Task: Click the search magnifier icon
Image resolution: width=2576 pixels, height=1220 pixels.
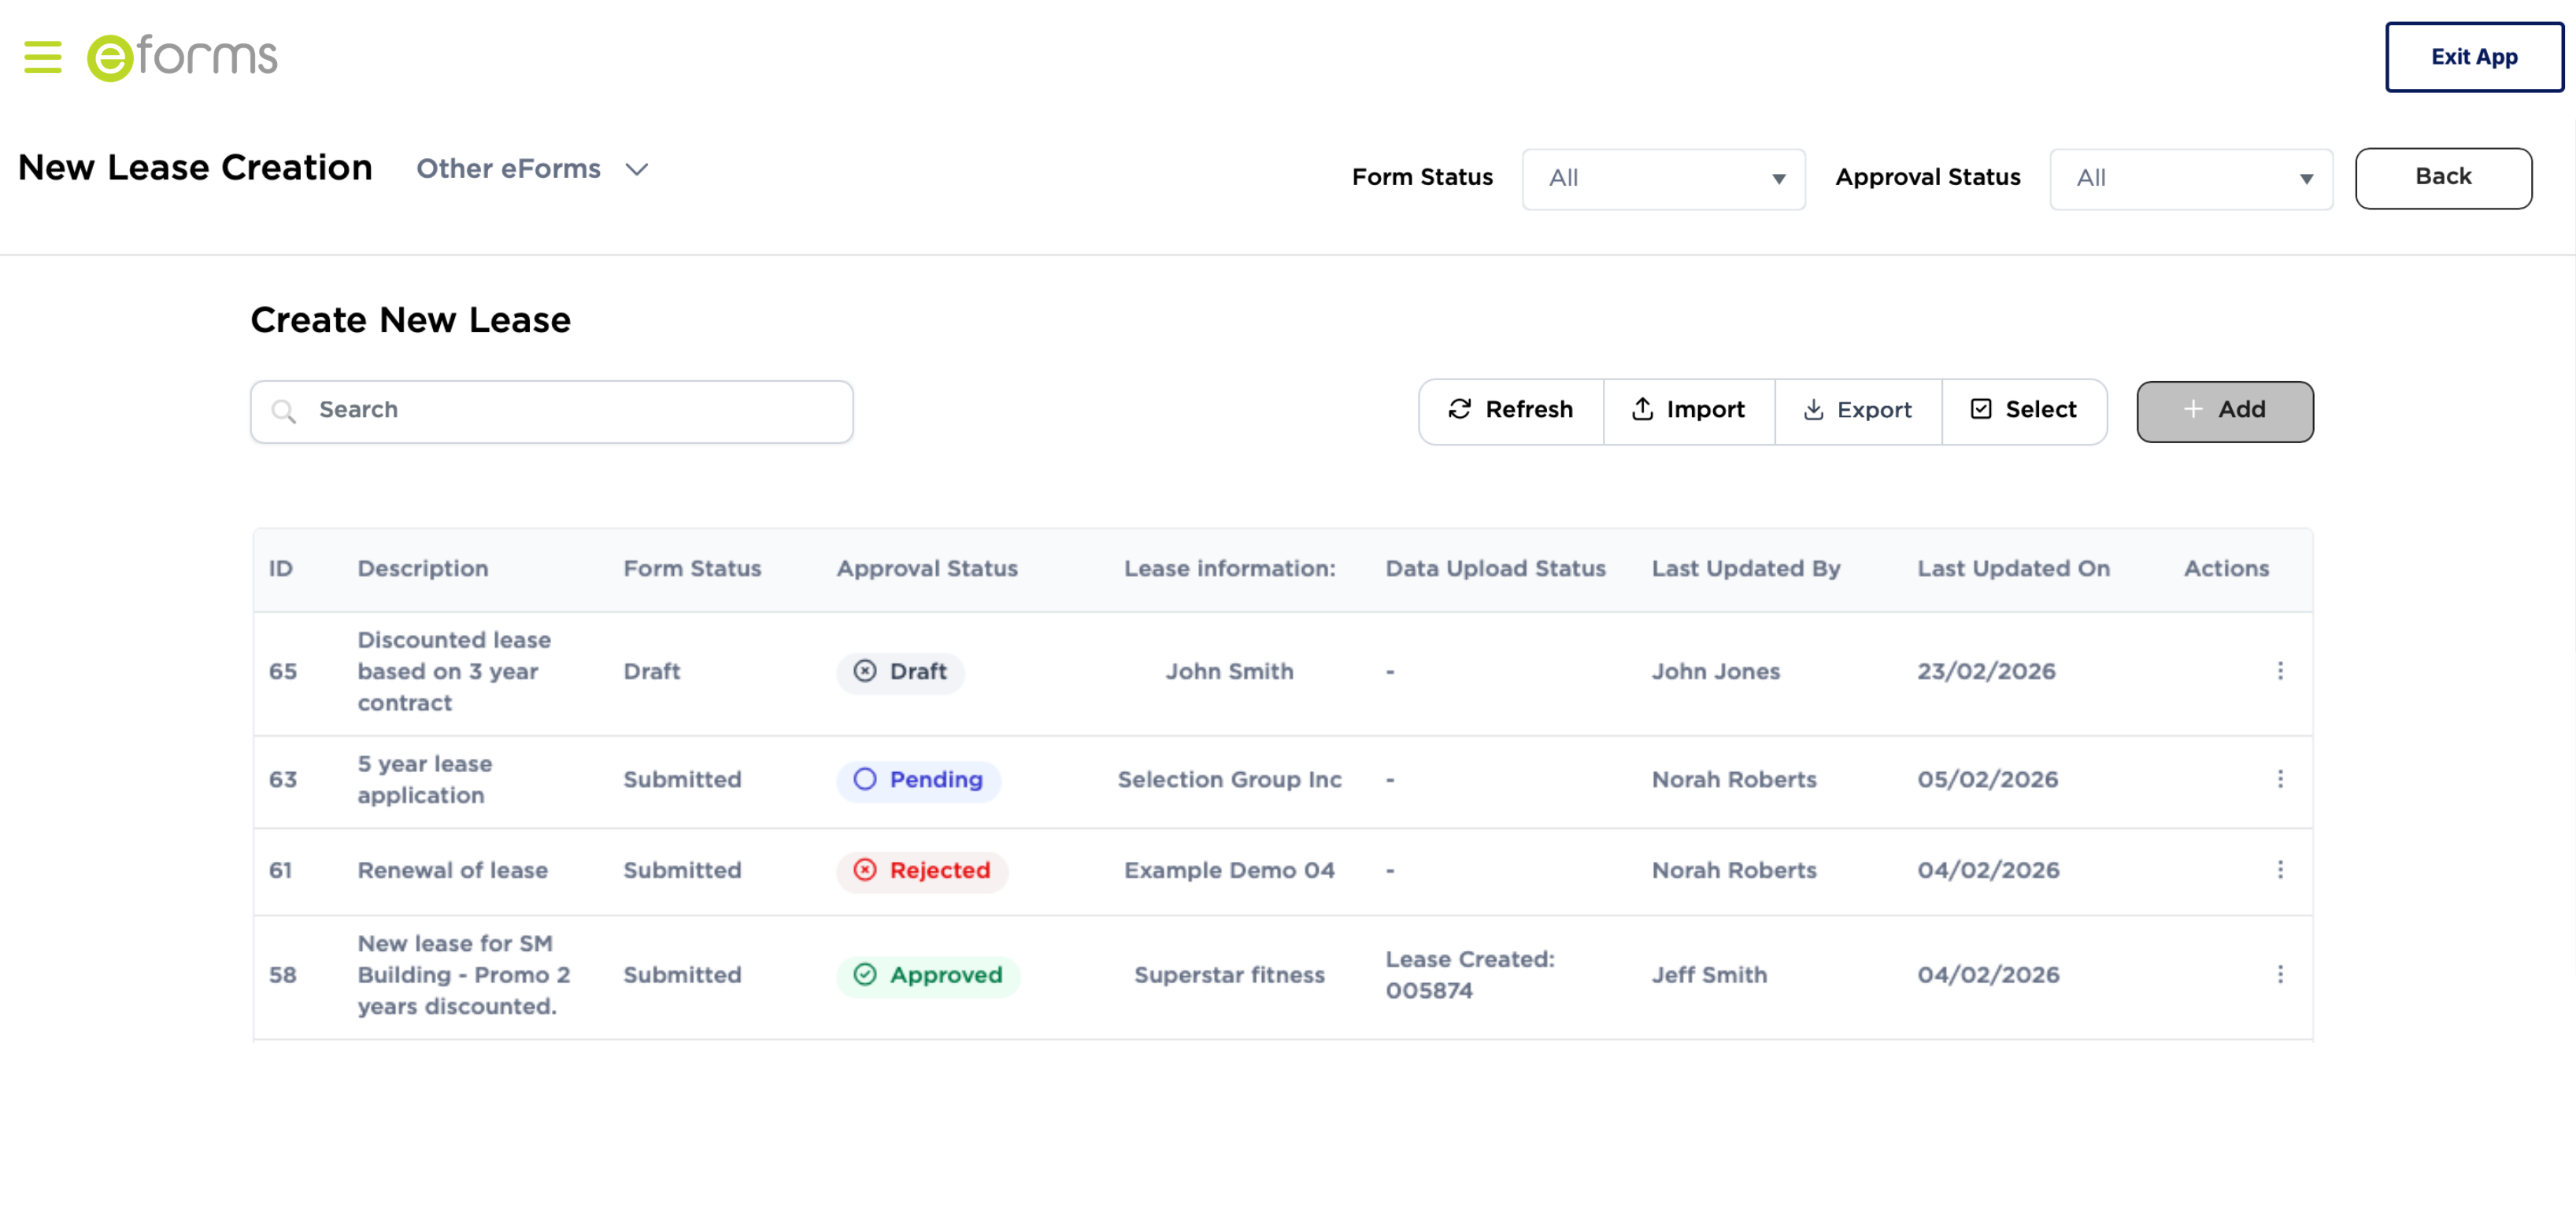Action: (284, 411)
